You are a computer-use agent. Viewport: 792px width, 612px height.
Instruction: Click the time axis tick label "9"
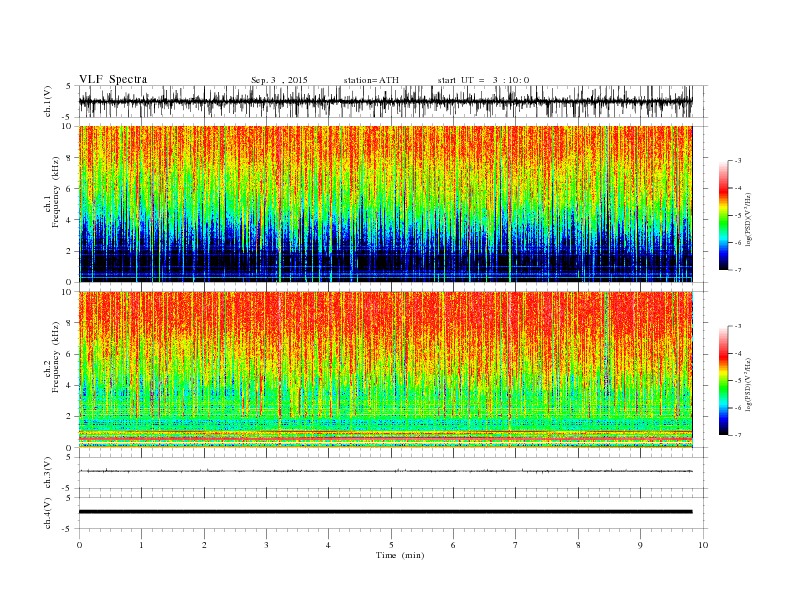tap(640, 545)
